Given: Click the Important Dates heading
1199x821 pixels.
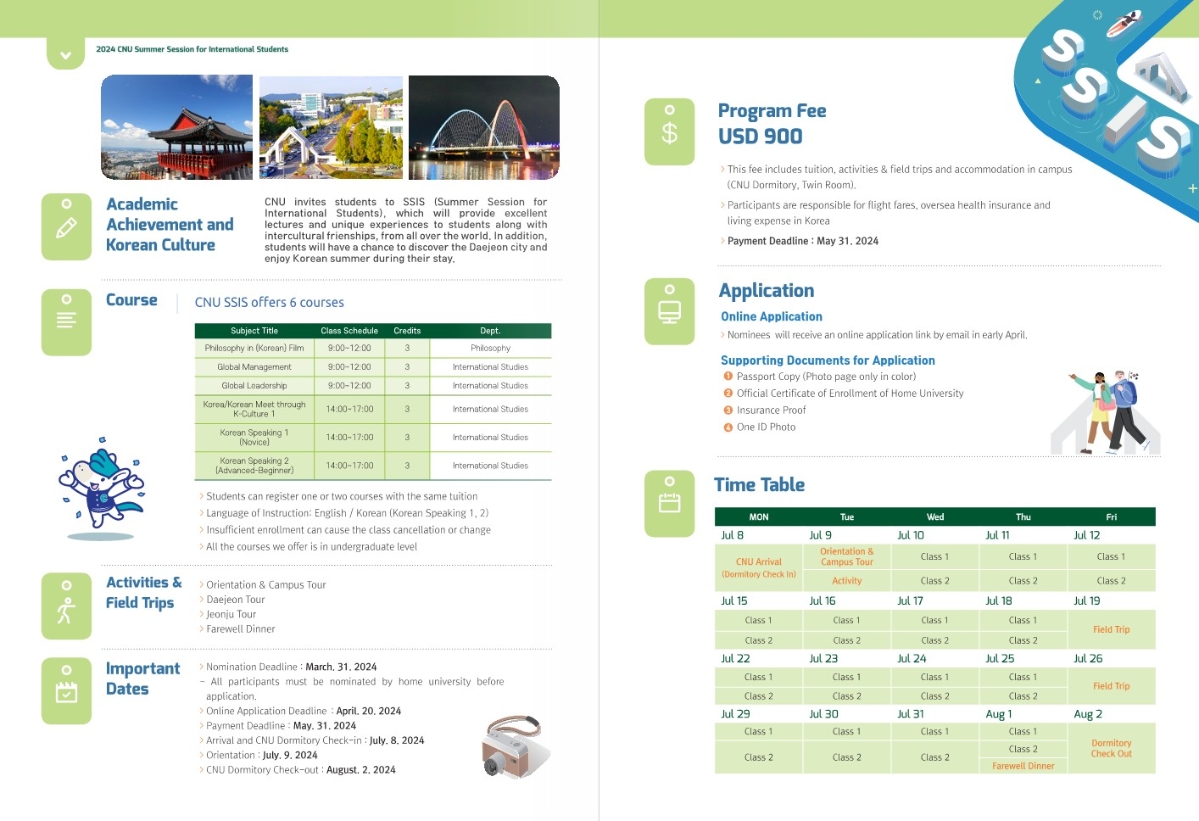Looking at the screenshot, I should click(x=142, y=679).
